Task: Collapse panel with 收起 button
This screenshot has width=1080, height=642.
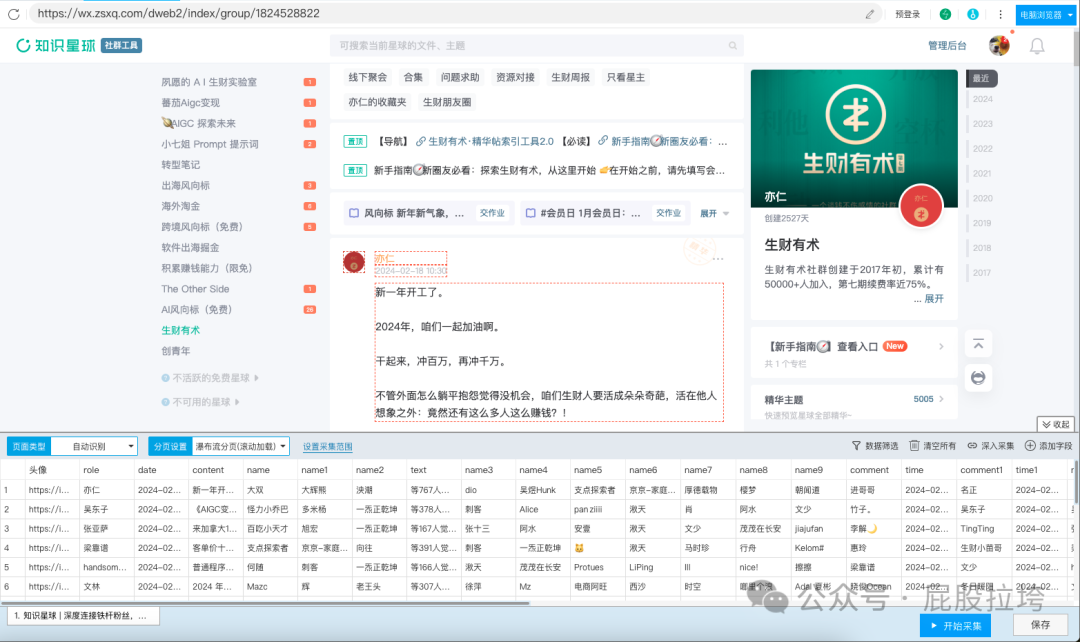Action: click(x=1056, y=424)
